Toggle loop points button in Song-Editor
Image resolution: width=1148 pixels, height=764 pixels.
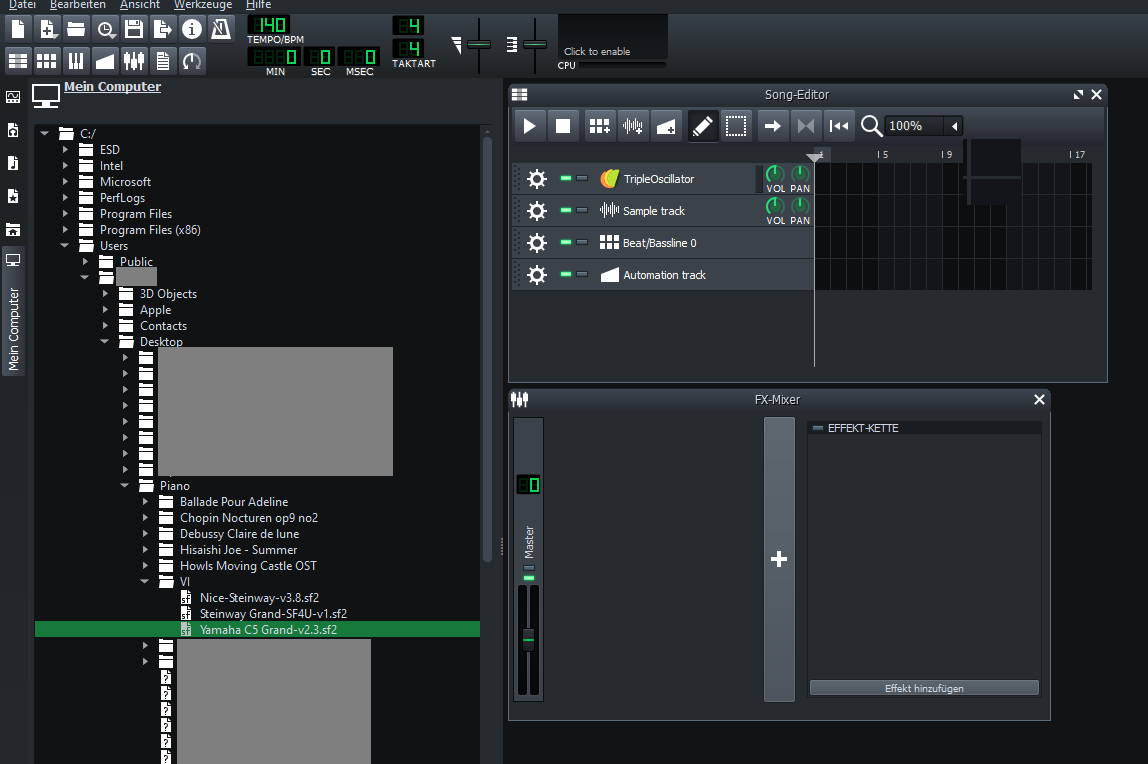point(805,126)
